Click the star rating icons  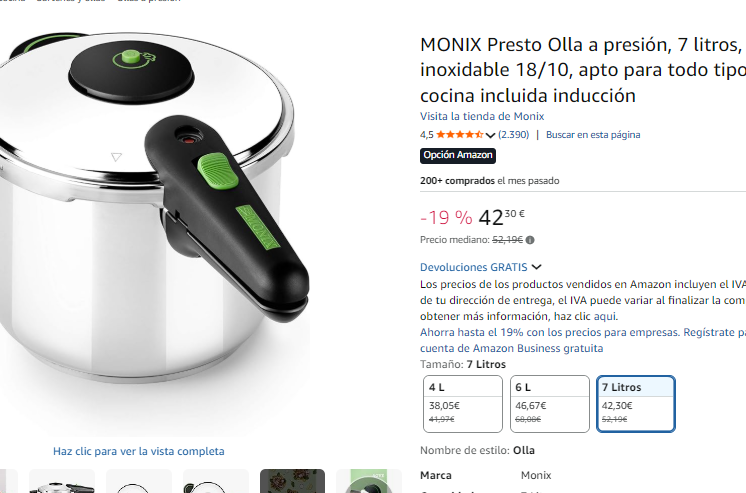[460, 135]
